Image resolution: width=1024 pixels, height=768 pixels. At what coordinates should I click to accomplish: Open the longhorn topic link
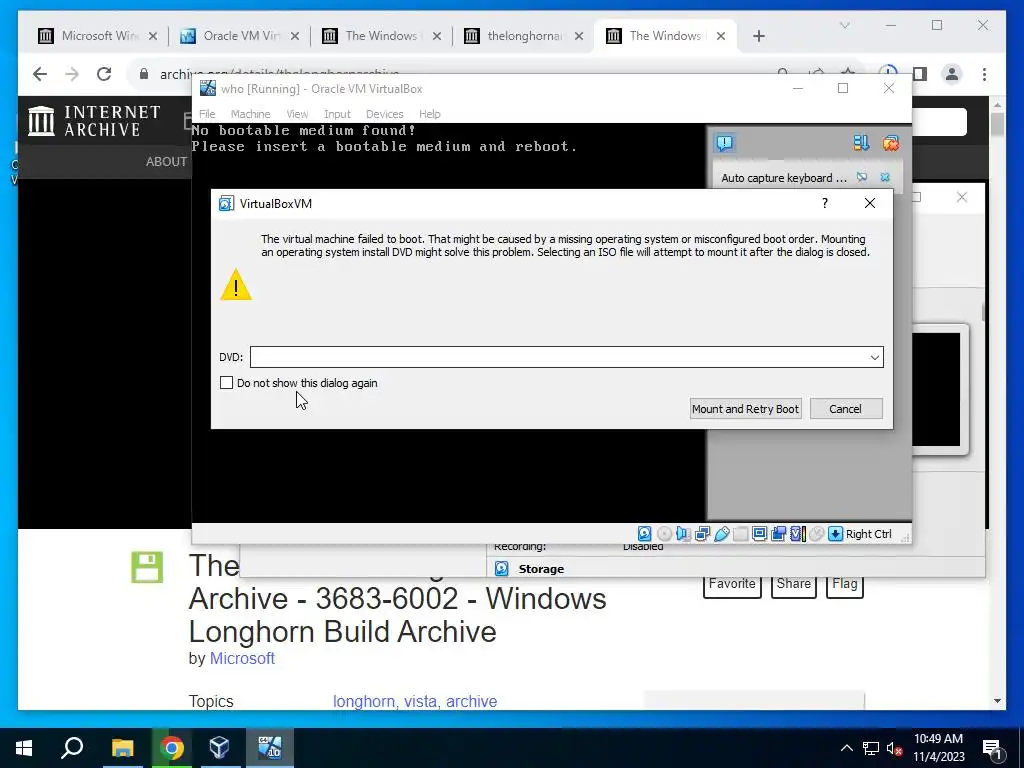364,701
